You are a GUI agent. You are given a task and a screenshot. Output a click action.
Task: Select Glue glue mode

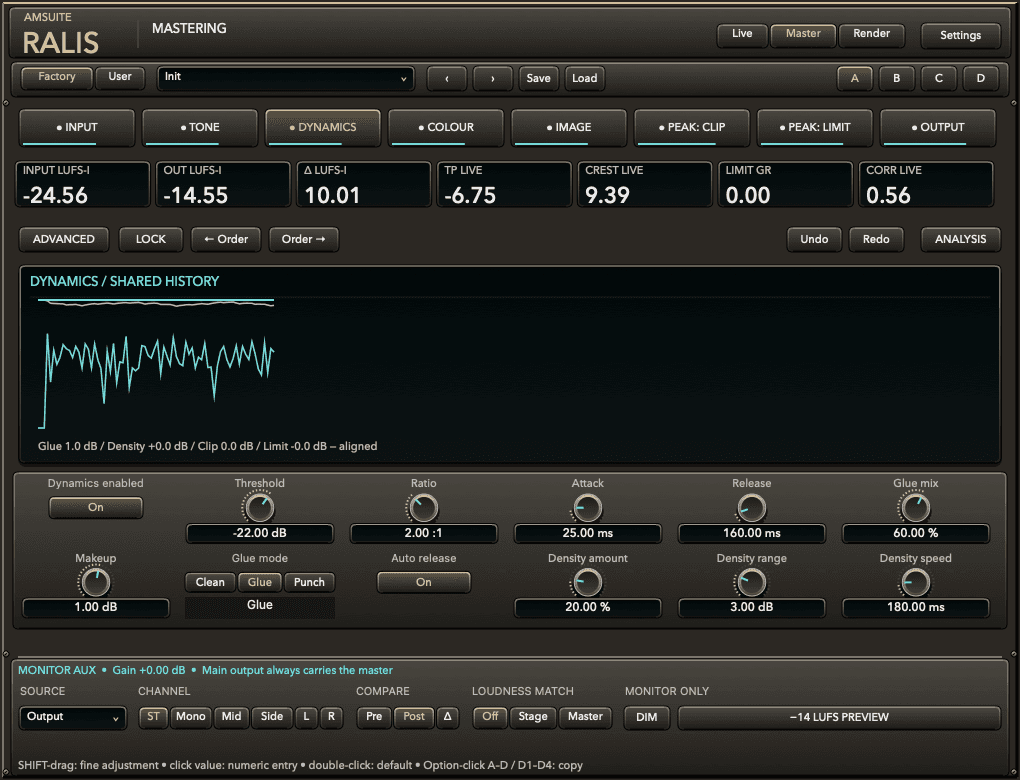tap(260, 582)
